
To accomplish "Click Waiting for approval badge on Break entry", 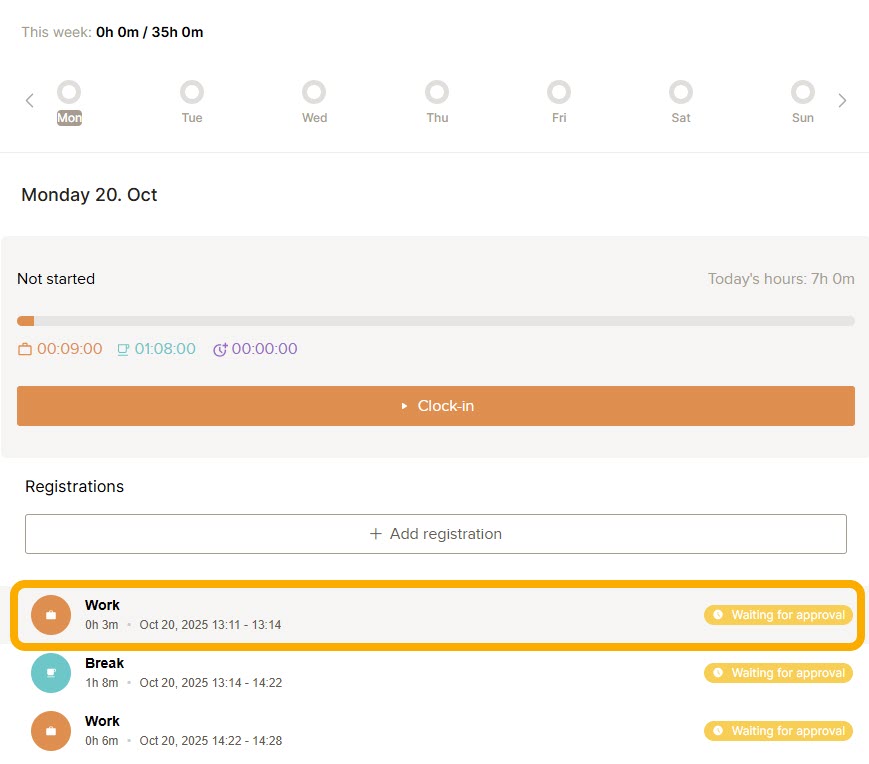I will 778,673.
